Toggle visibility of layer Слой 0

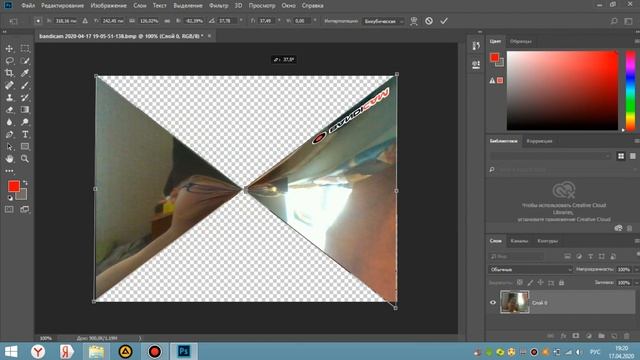coord(493,302)
